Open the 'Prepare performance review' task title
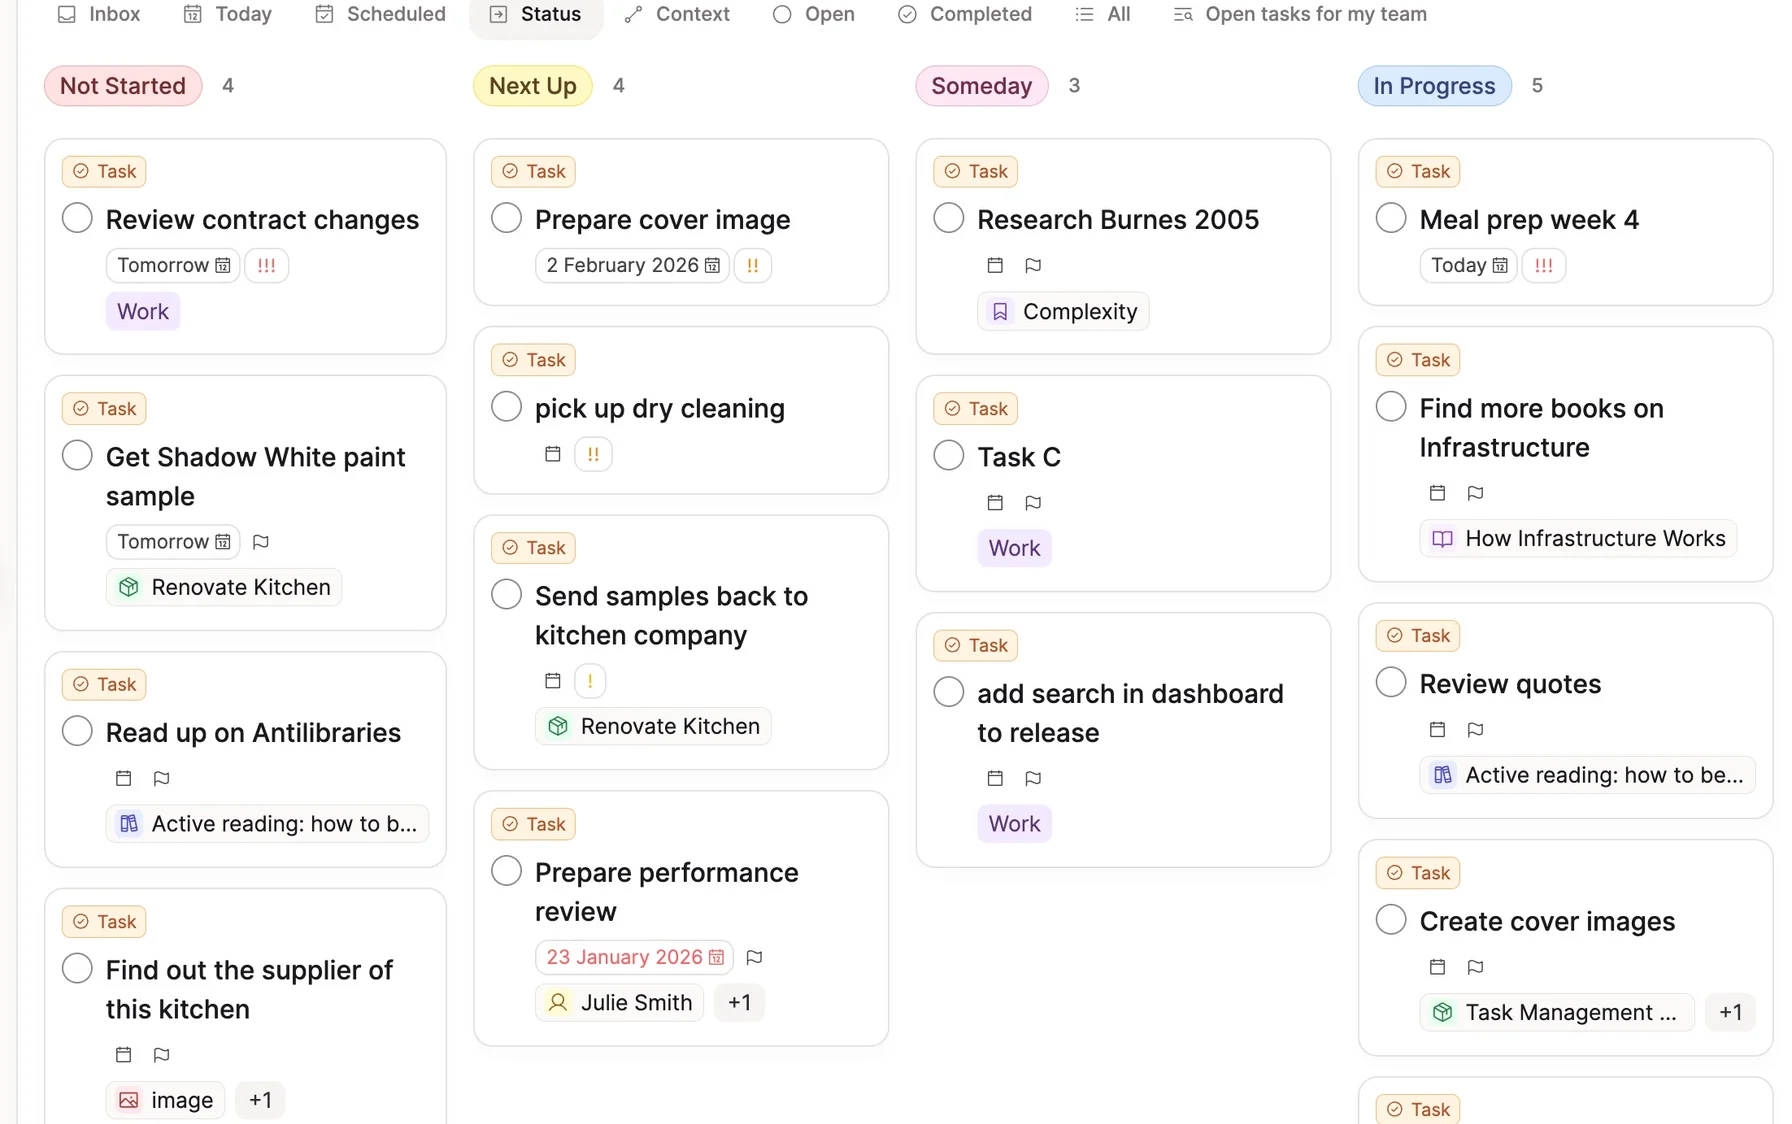Viewport: 1792px width, 1124px height. click(666, 891)
